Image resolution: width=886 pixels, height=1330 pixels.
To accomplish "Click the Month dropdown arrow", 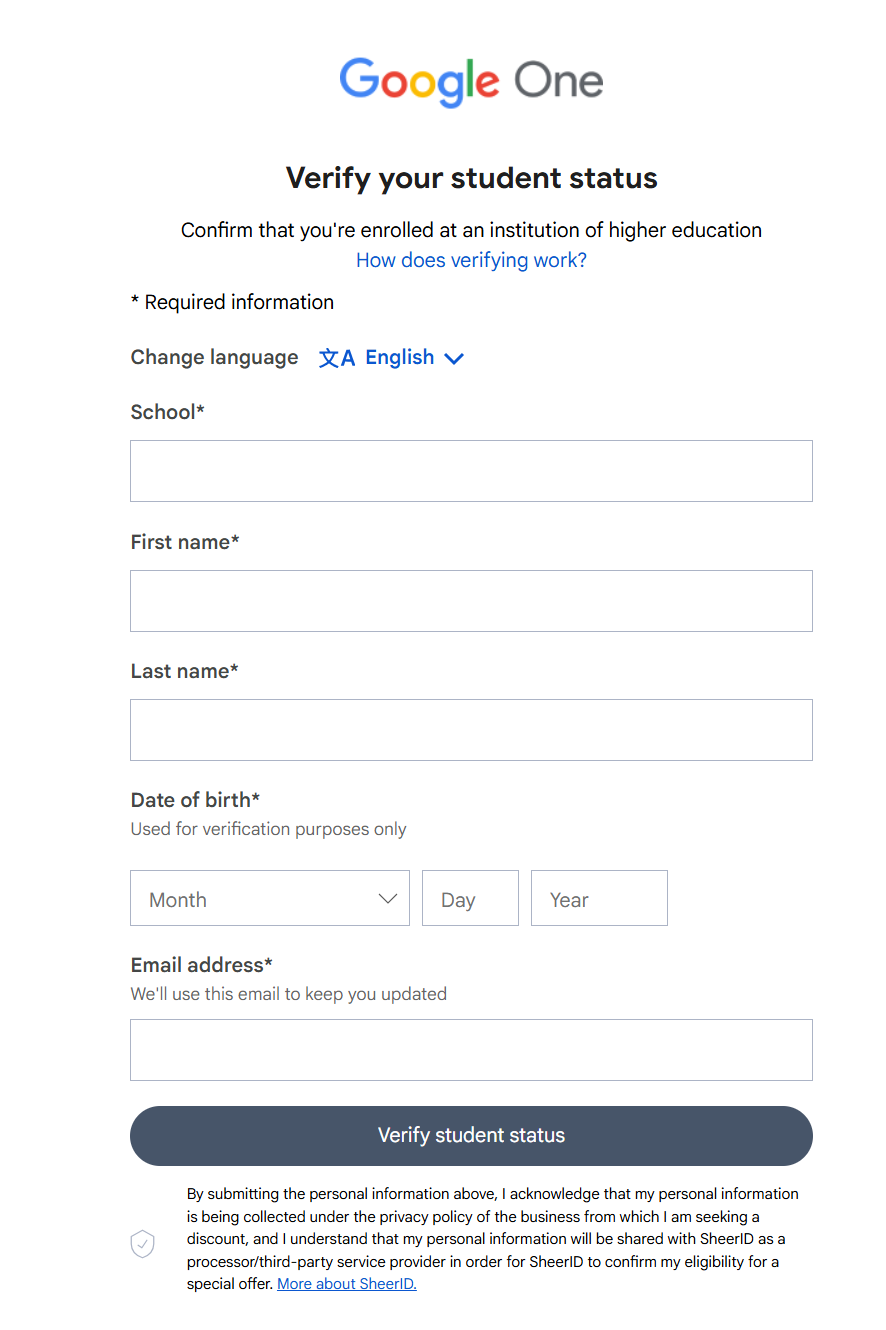I will [388, 899].
